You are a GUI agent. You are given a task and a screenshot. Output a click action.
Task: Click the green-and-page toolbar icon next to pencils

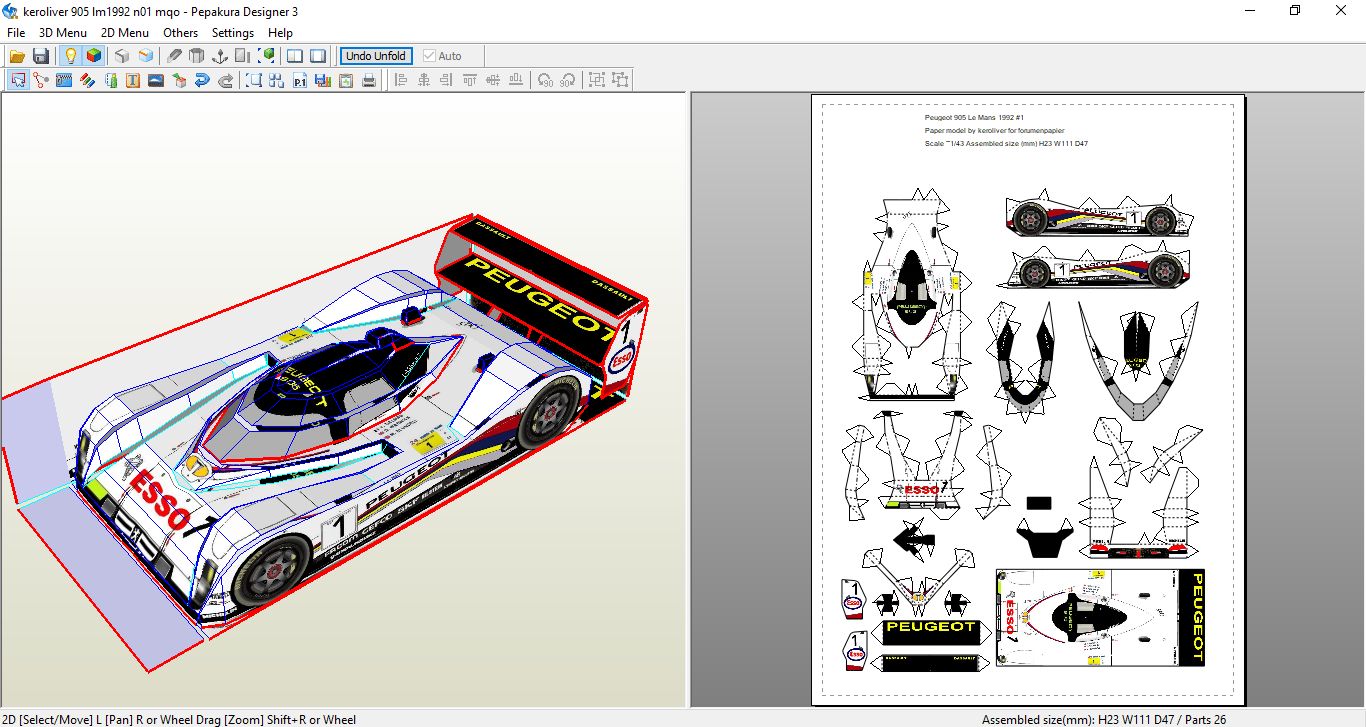pyautogui.click(x=110, y=80)
